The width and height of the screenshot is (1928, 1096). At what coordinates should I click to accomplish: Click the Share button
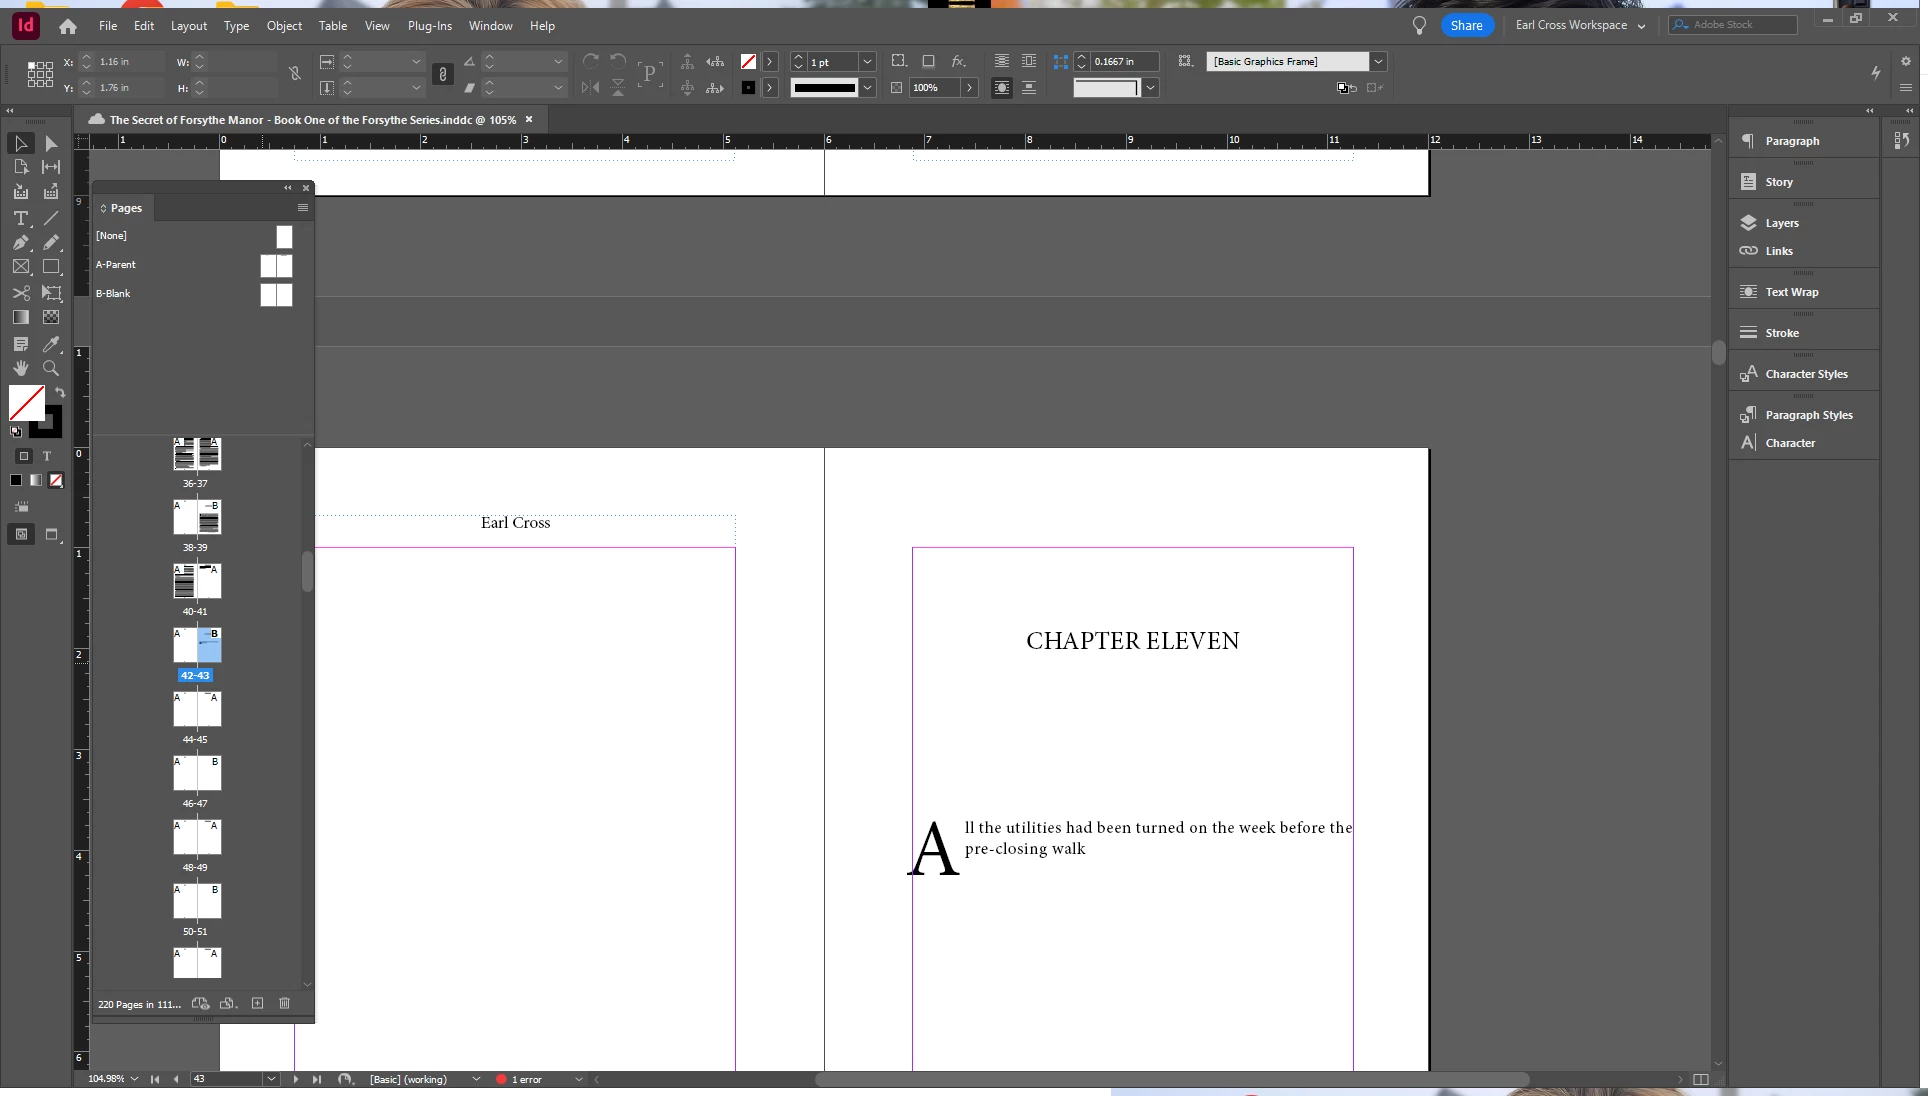[x=1466, y=26]
